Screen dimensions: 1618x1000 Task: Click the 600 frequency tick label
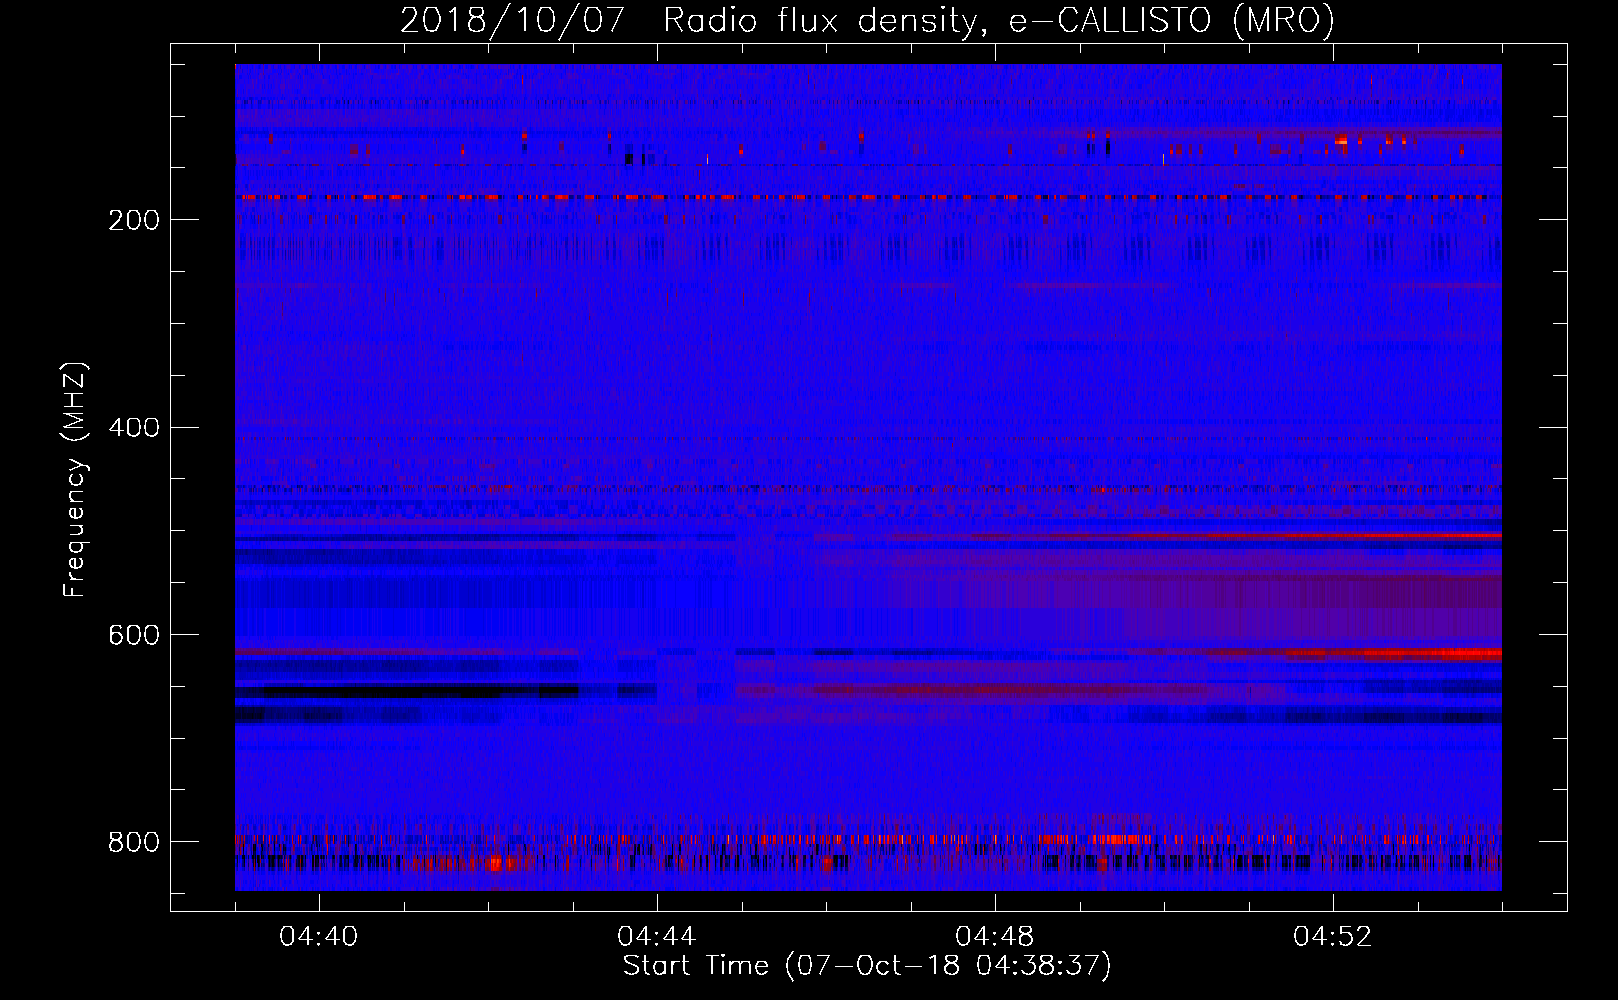pyautogui.click(x=134, y=635)
